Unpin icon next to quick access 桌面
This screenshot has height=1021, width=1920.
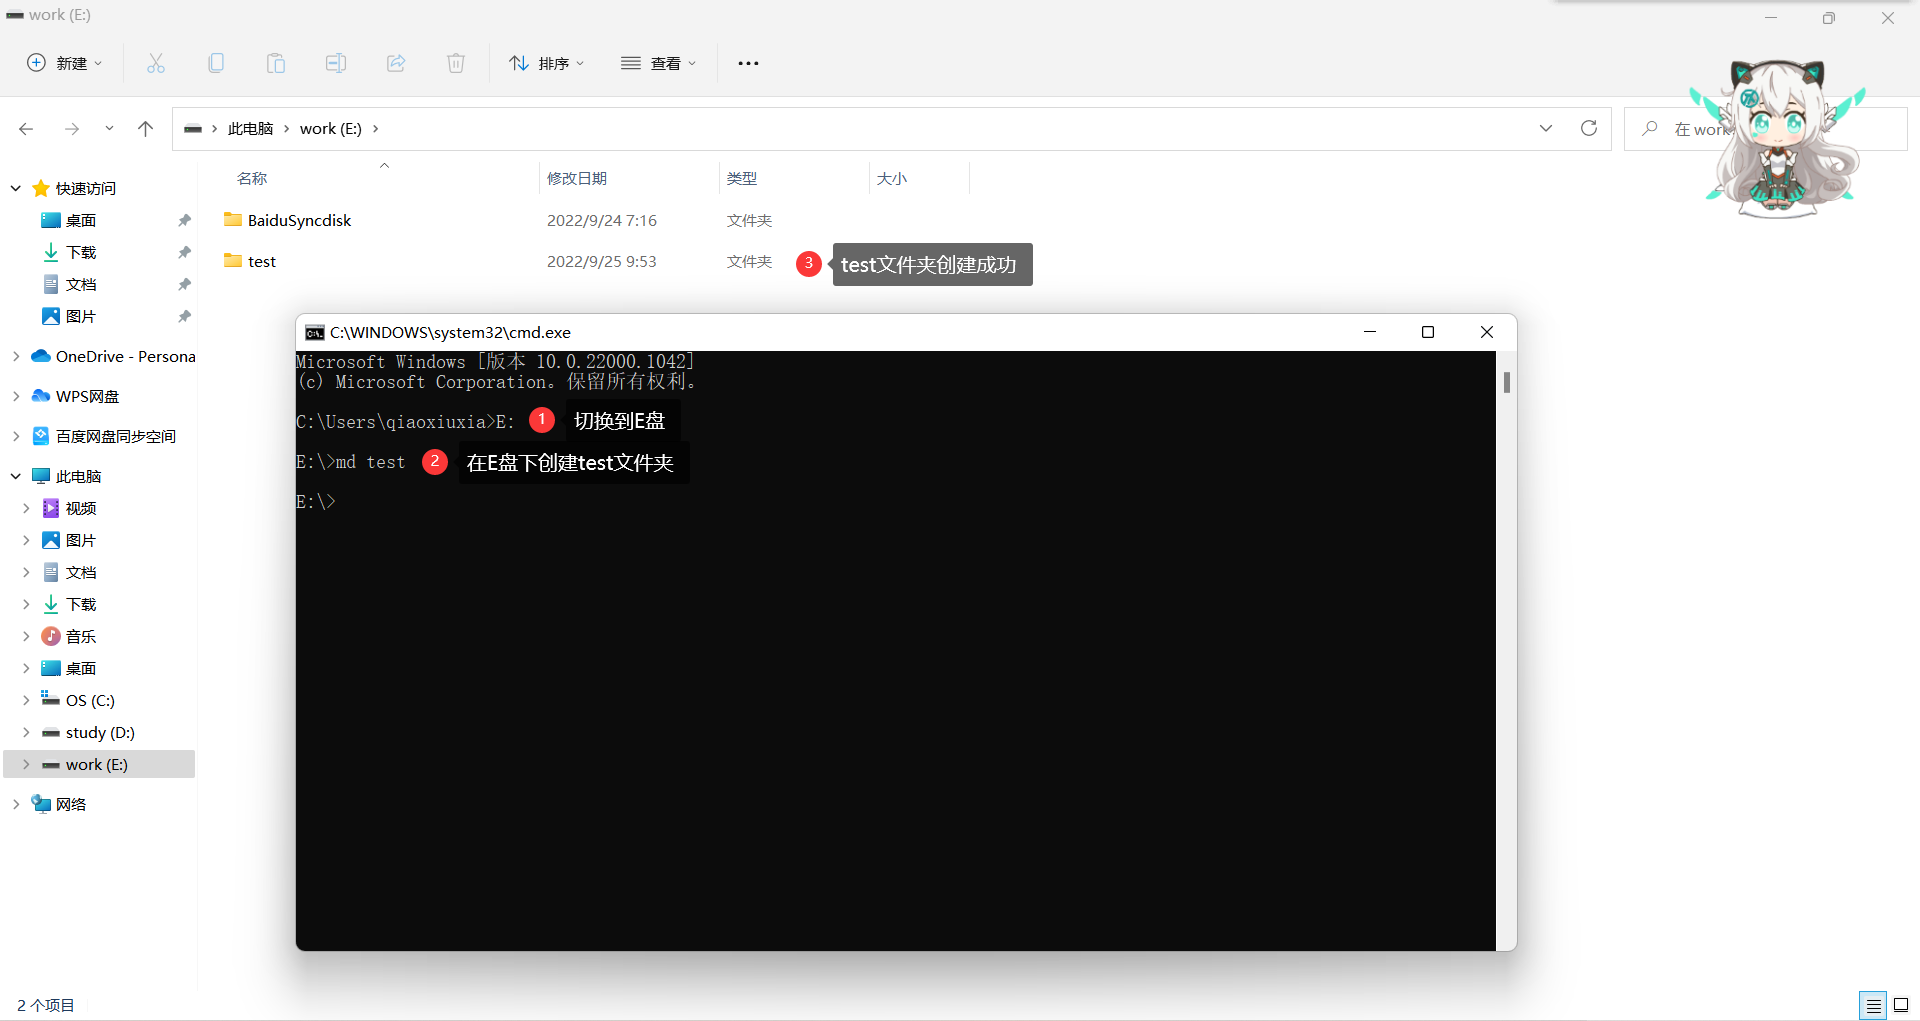click(184, 220)
